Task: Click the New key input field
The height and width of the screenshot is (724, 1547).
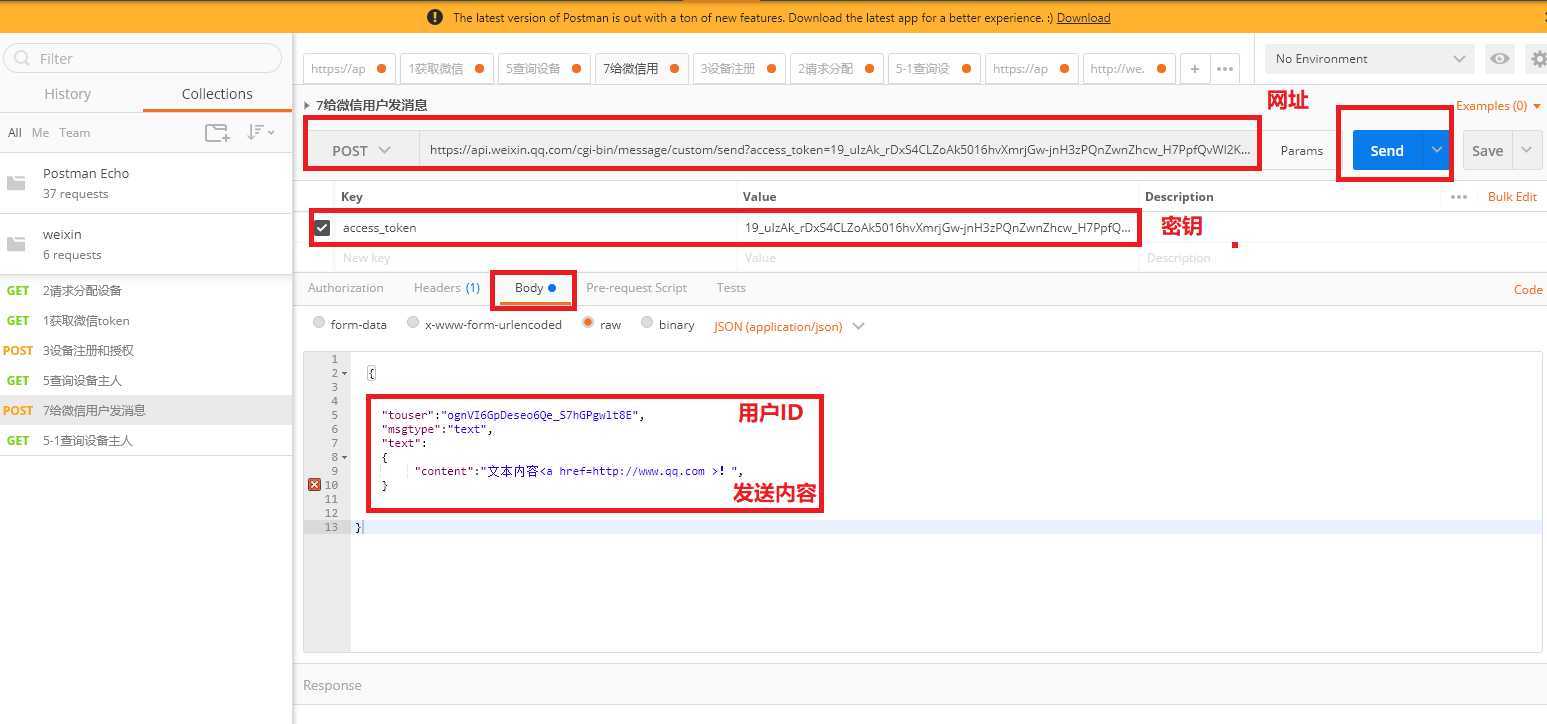Action: tap(537, 258)
